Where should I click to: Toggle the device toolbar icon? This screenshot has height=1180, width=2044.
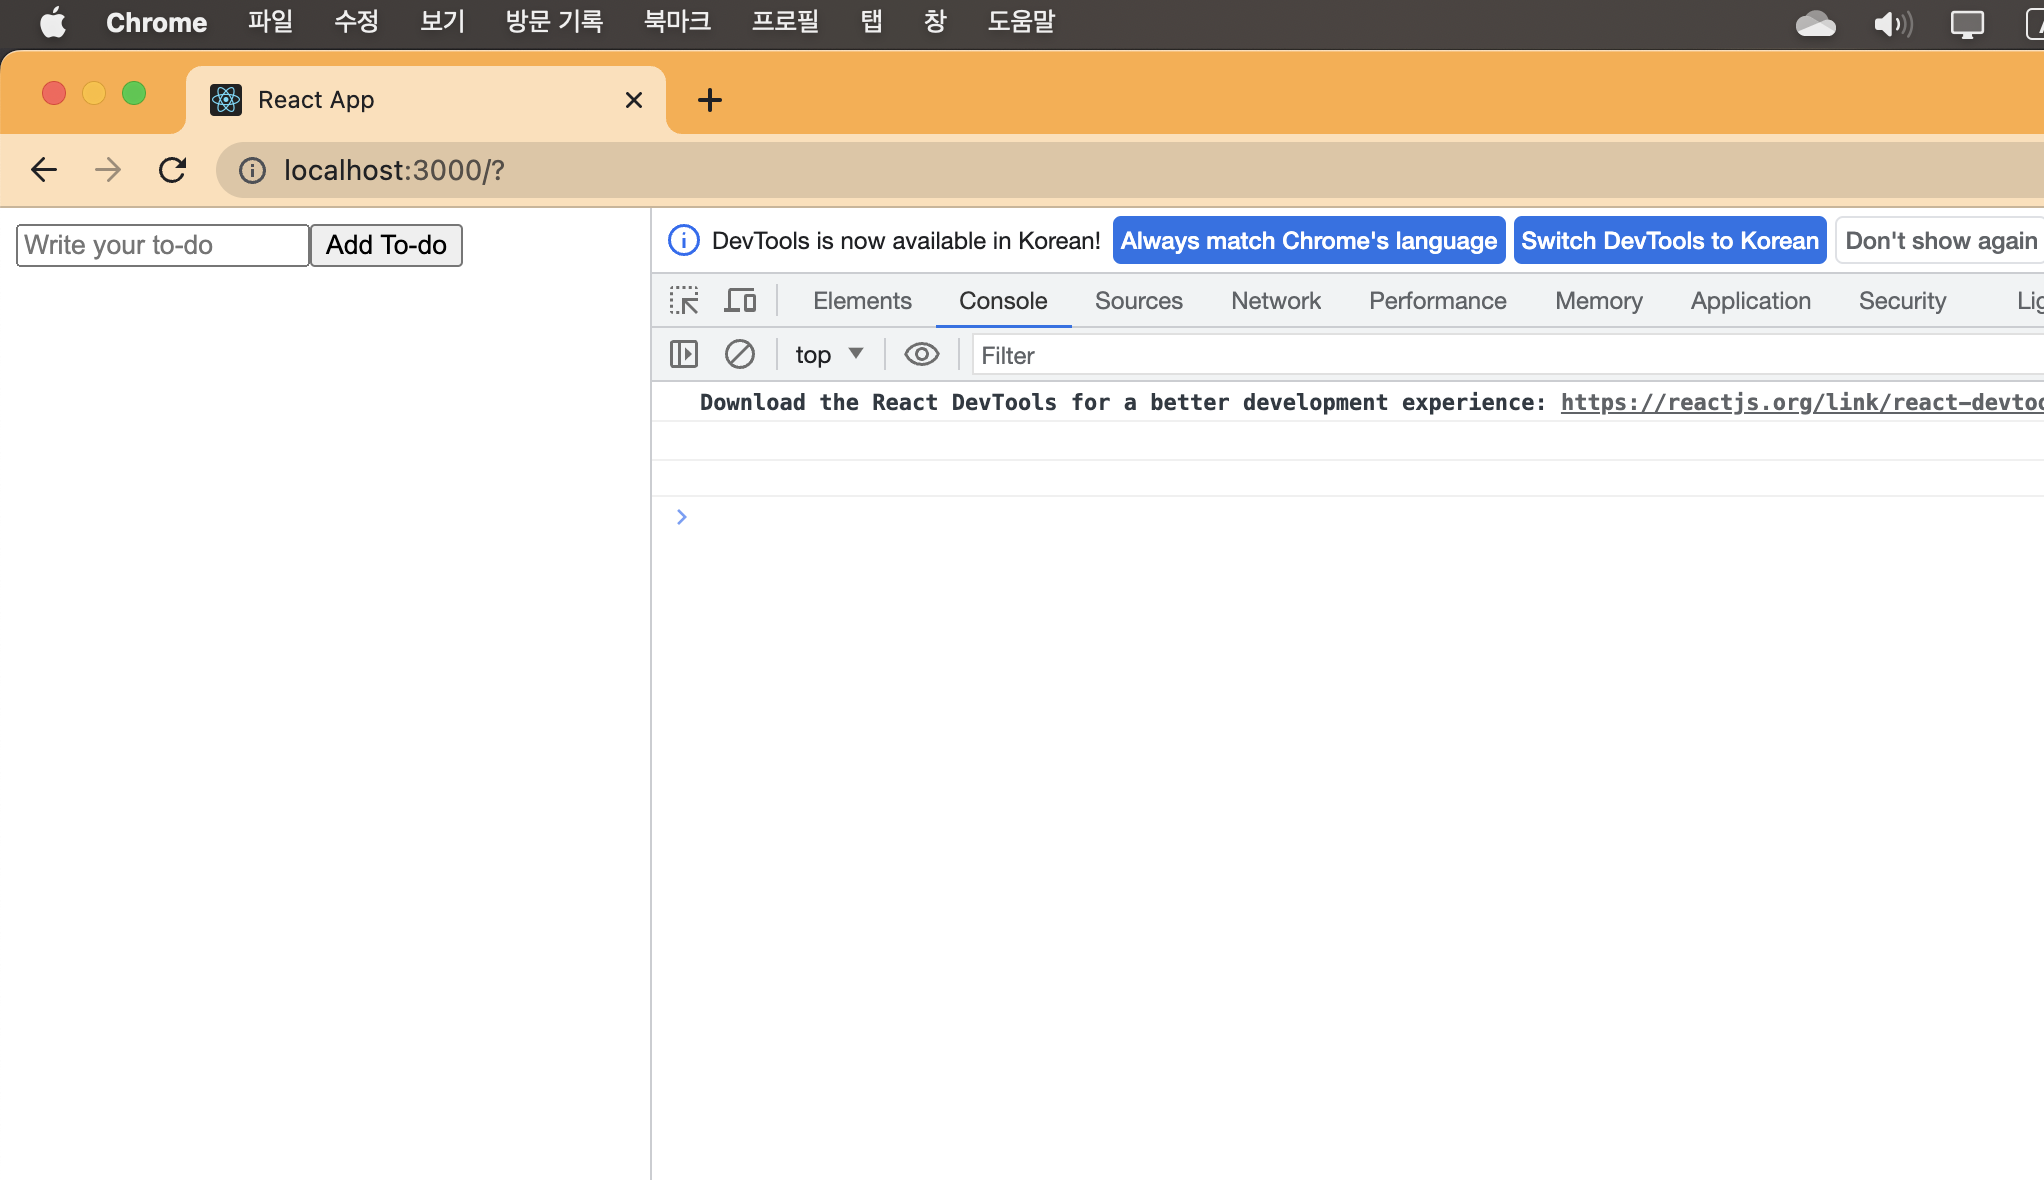point(740,301)
